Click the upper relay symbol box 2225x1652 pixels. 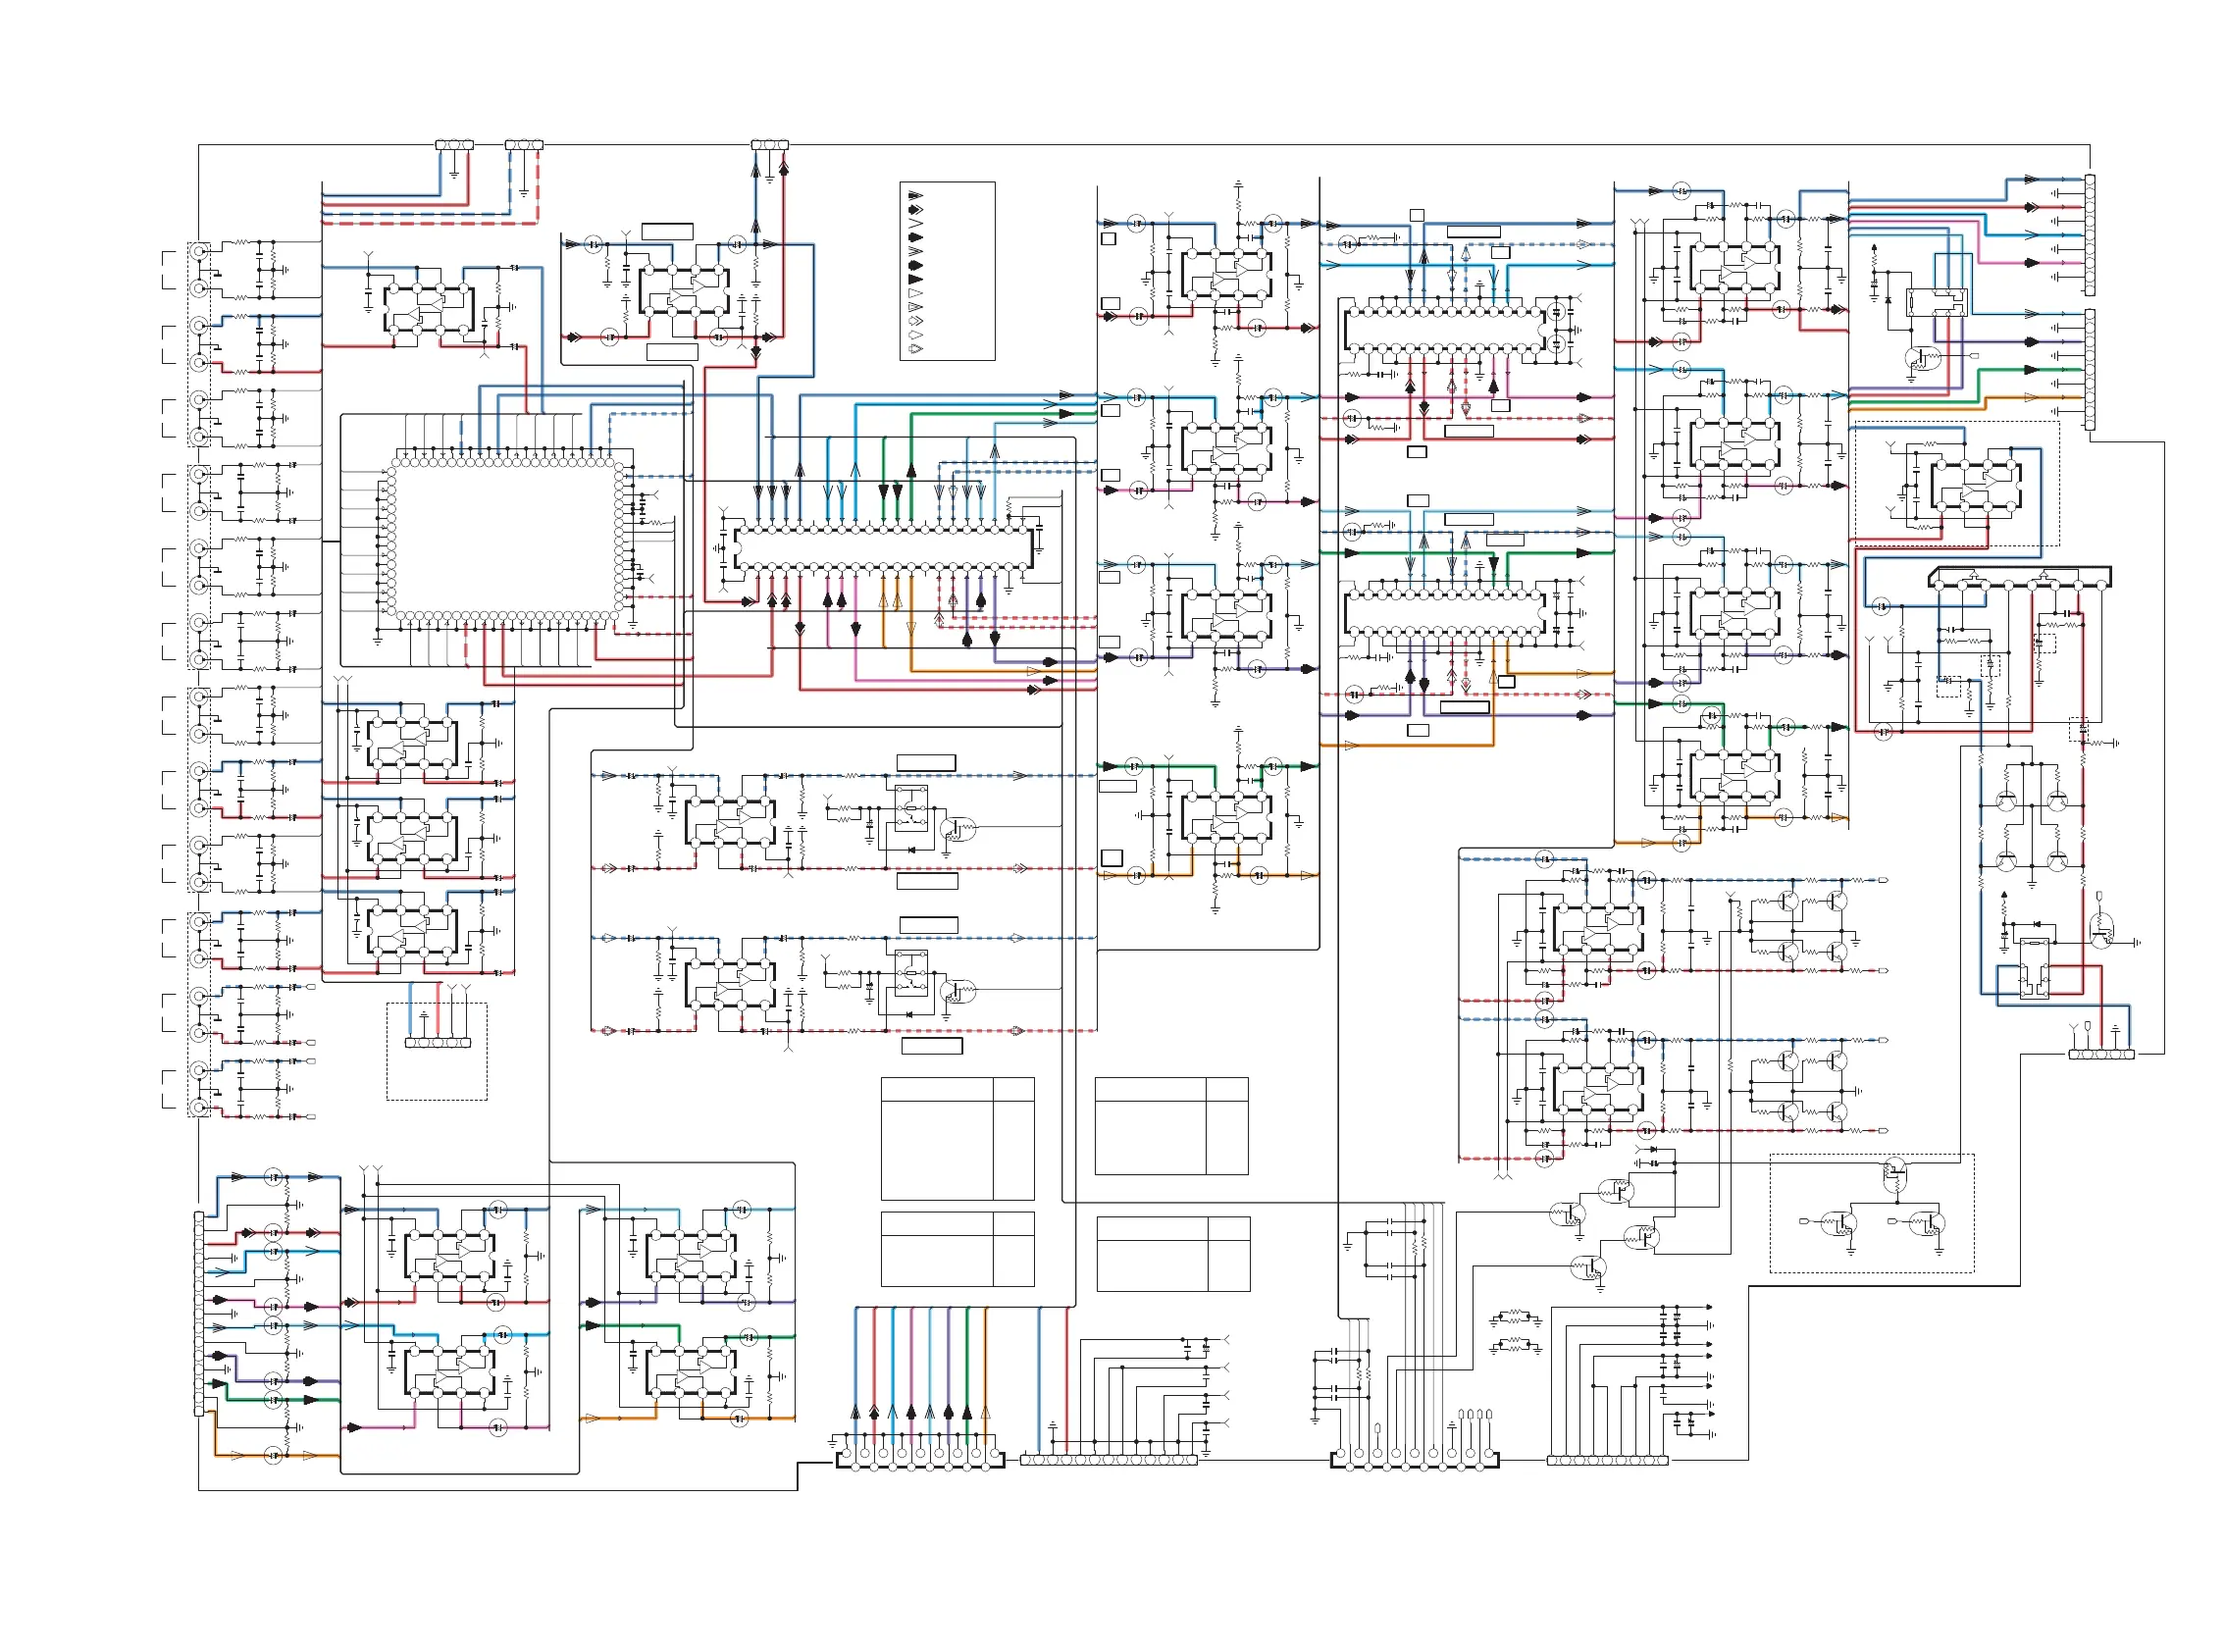[x=910, y=808]
